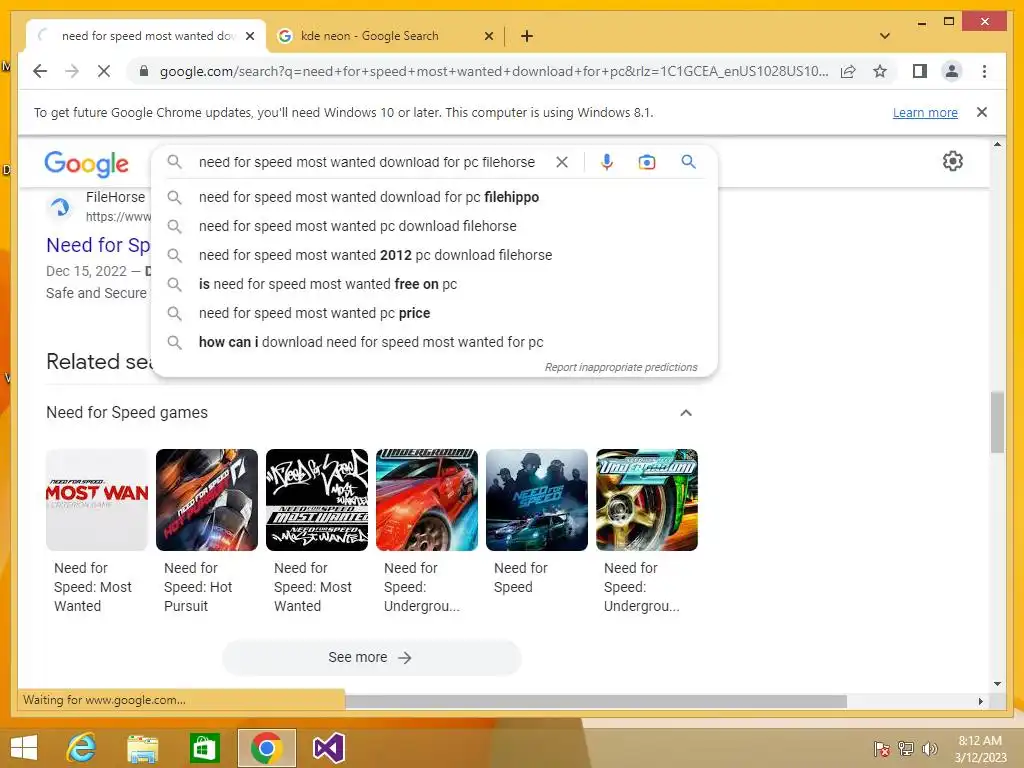Screen dimensions: 1024x768
Task: Dismiss the Chrome update notification bar
Action: [x=982, y=112]
